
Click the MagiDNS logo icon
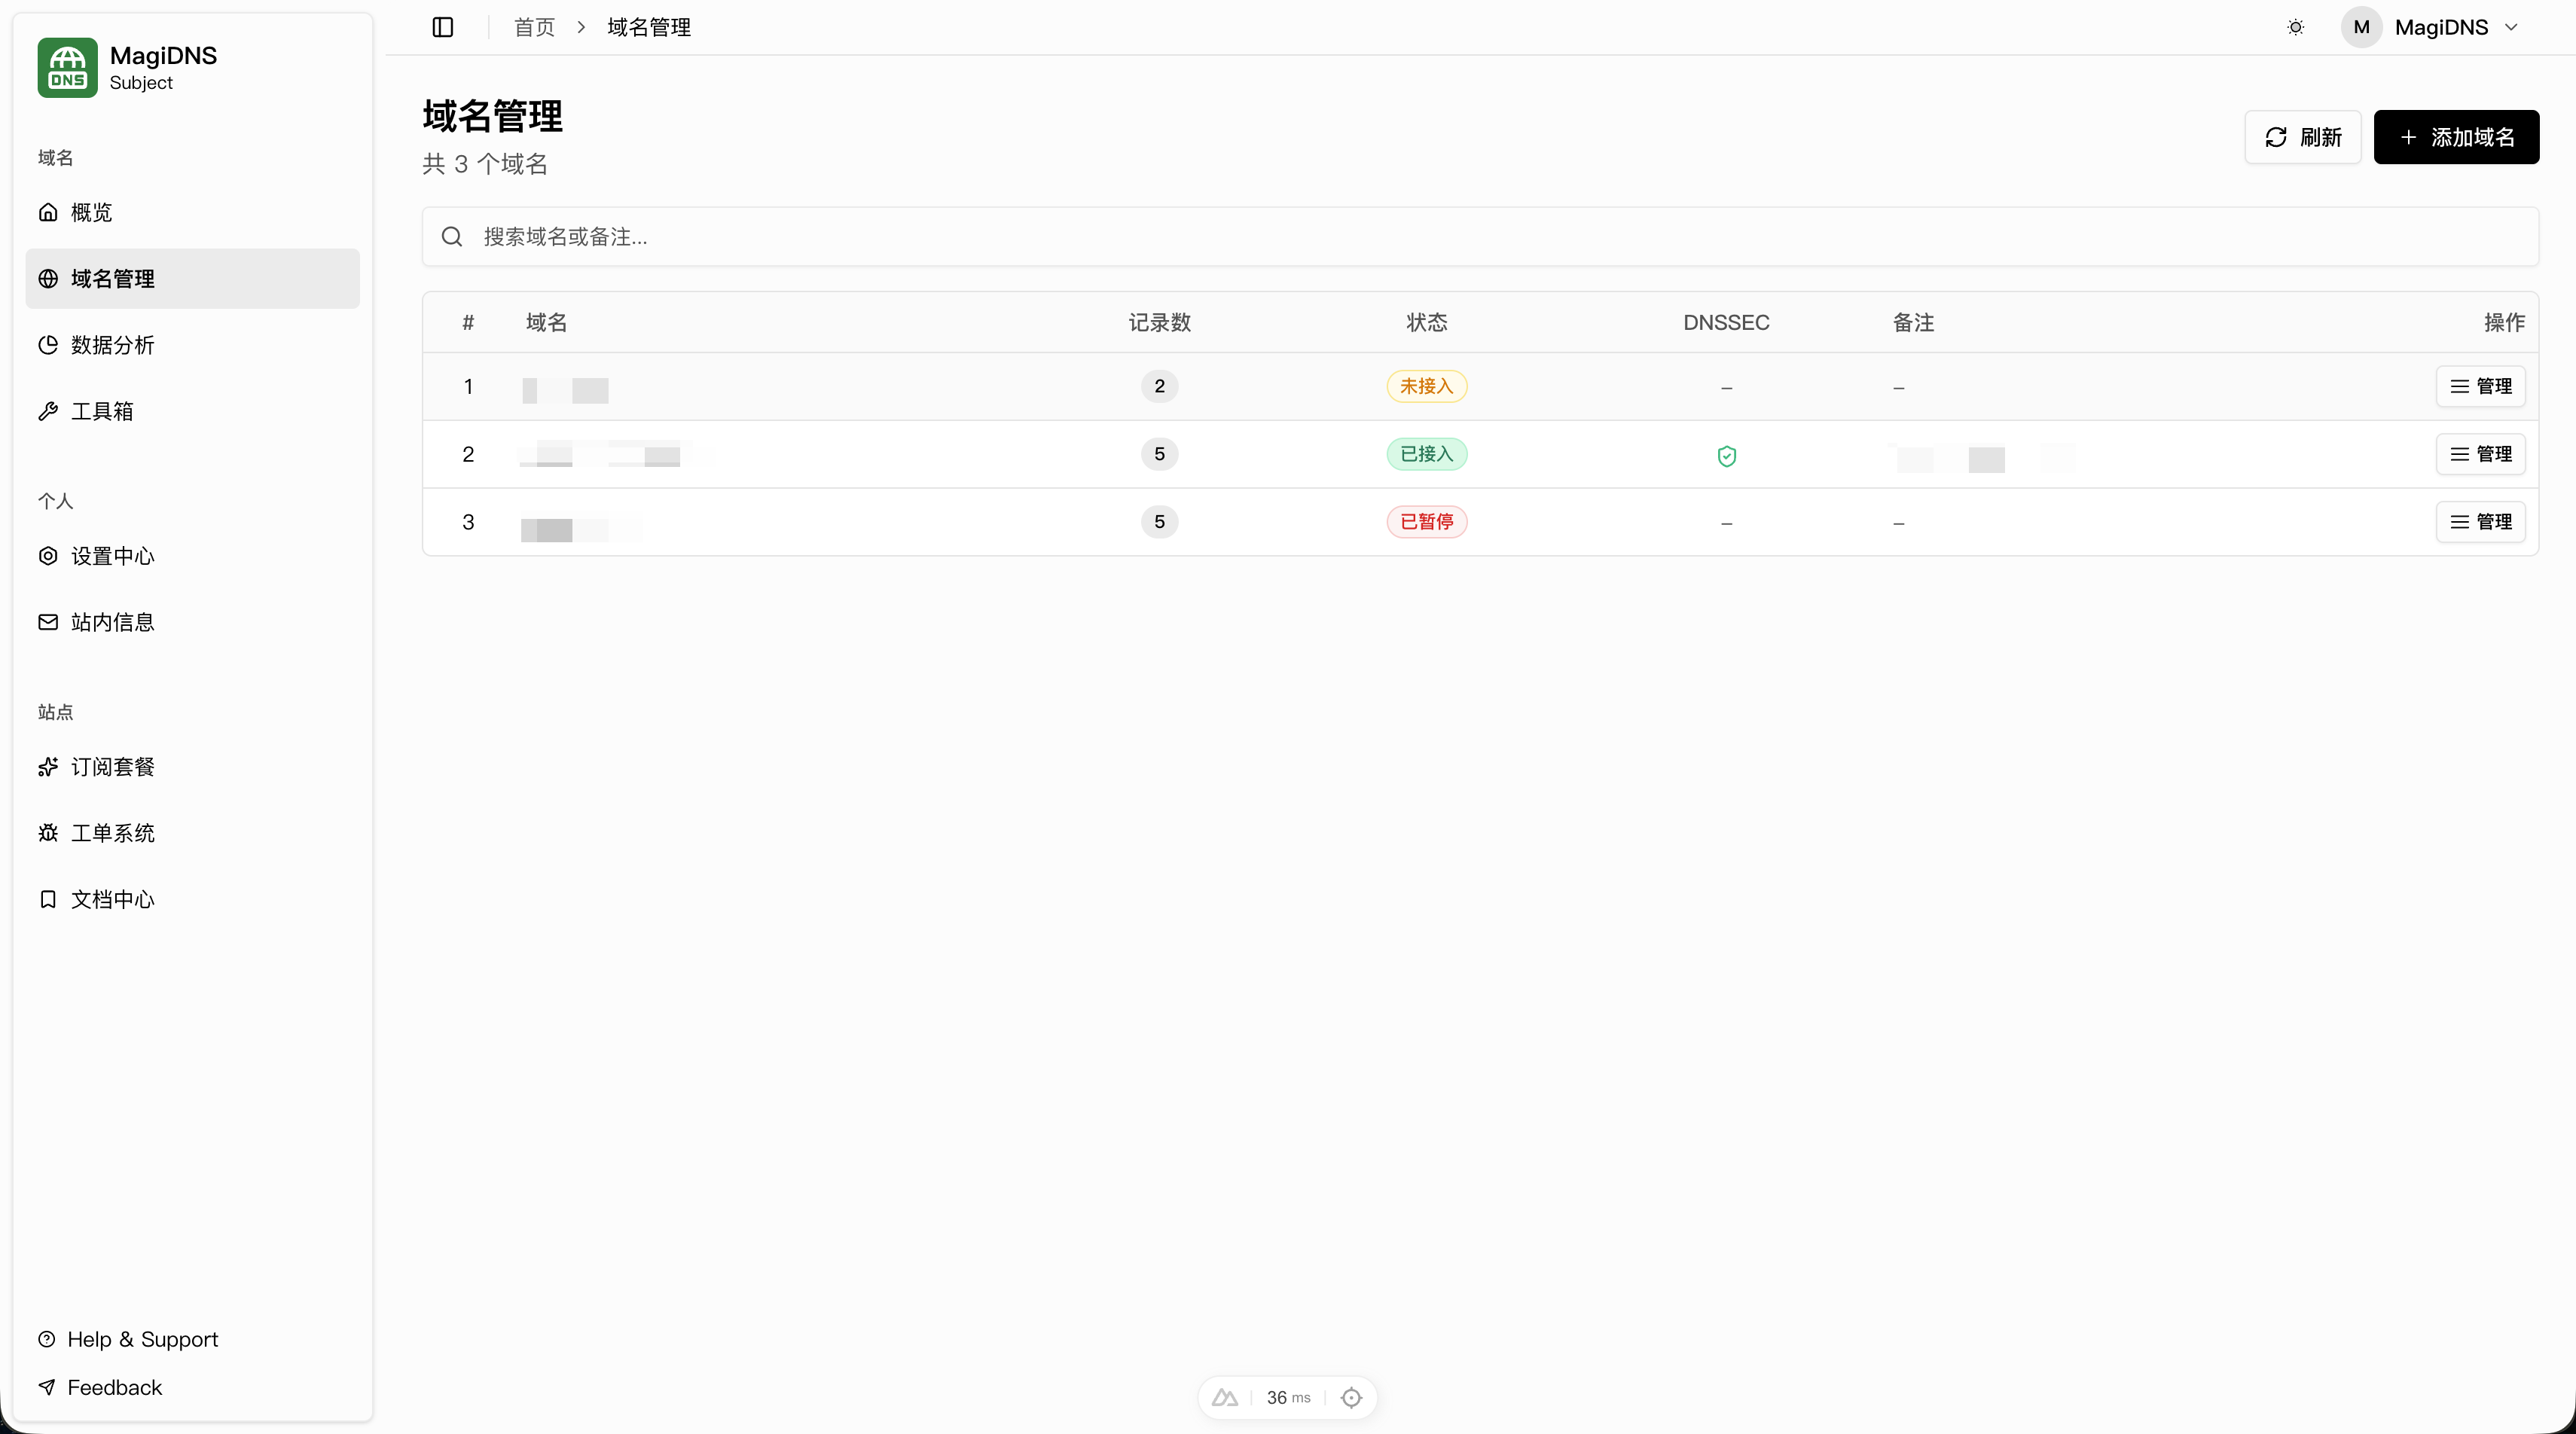(x=67, y=67)
